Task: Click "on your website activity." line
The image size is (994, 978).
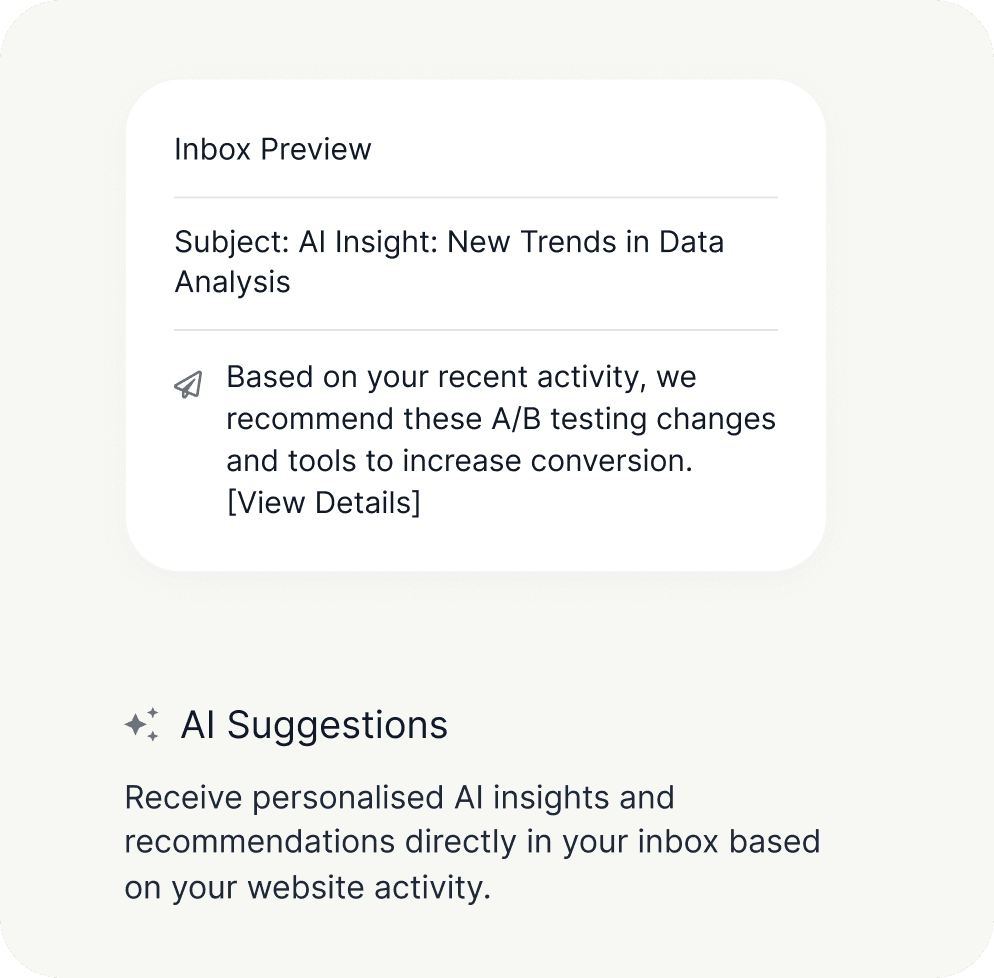Action: 307,886
